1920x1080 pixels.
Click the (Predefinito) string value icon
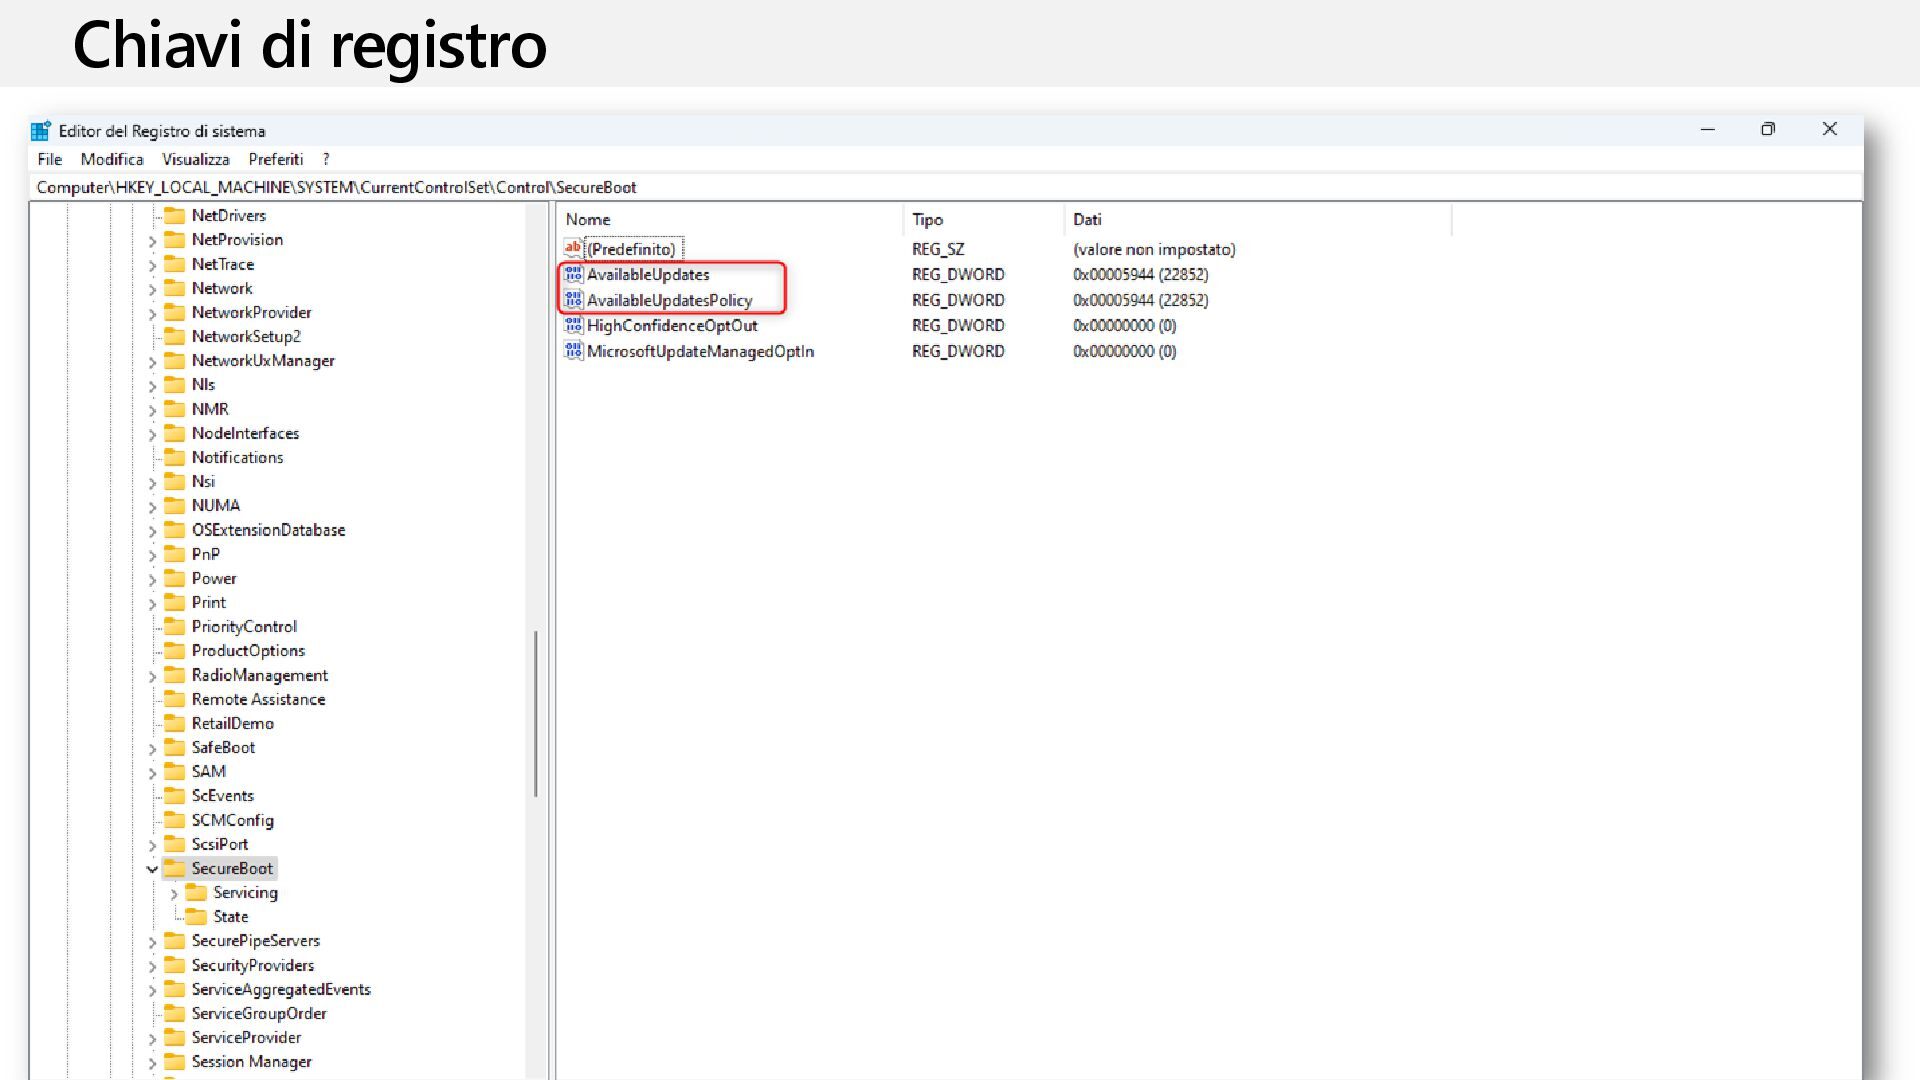click(573, 248)
